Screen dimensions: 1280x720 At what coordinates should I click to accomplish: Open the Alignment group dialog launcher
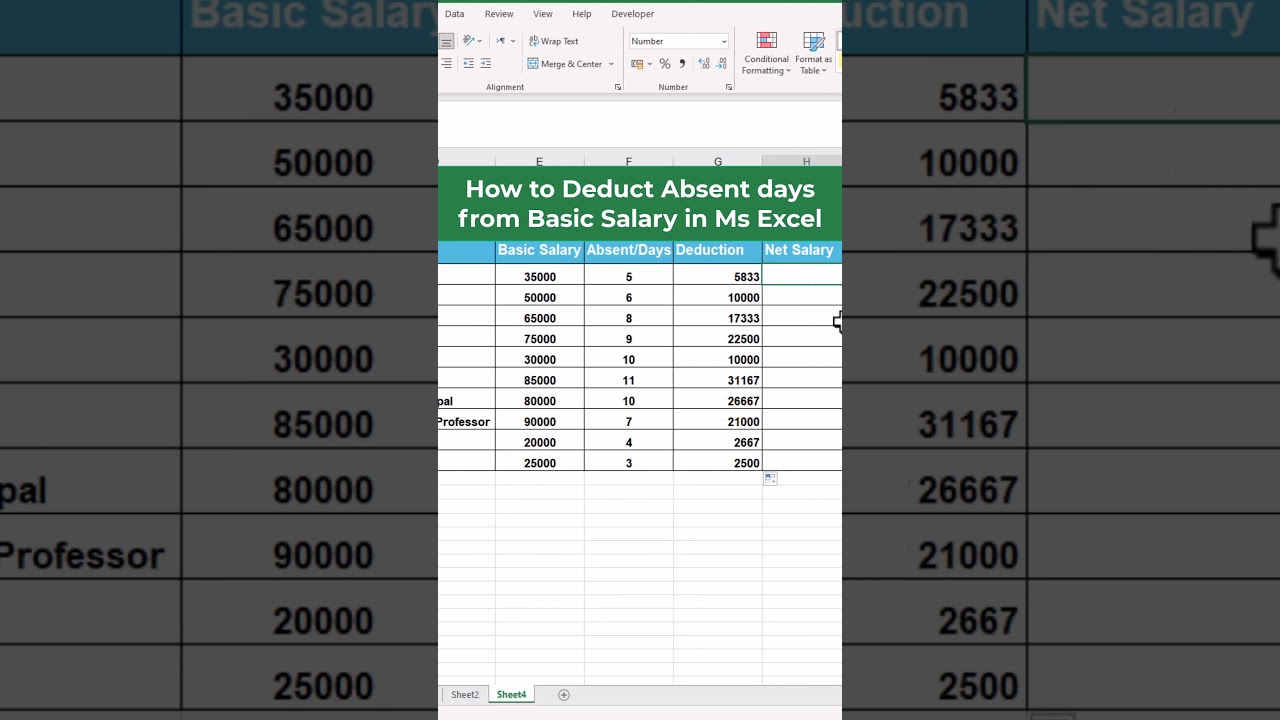[618, 87]
